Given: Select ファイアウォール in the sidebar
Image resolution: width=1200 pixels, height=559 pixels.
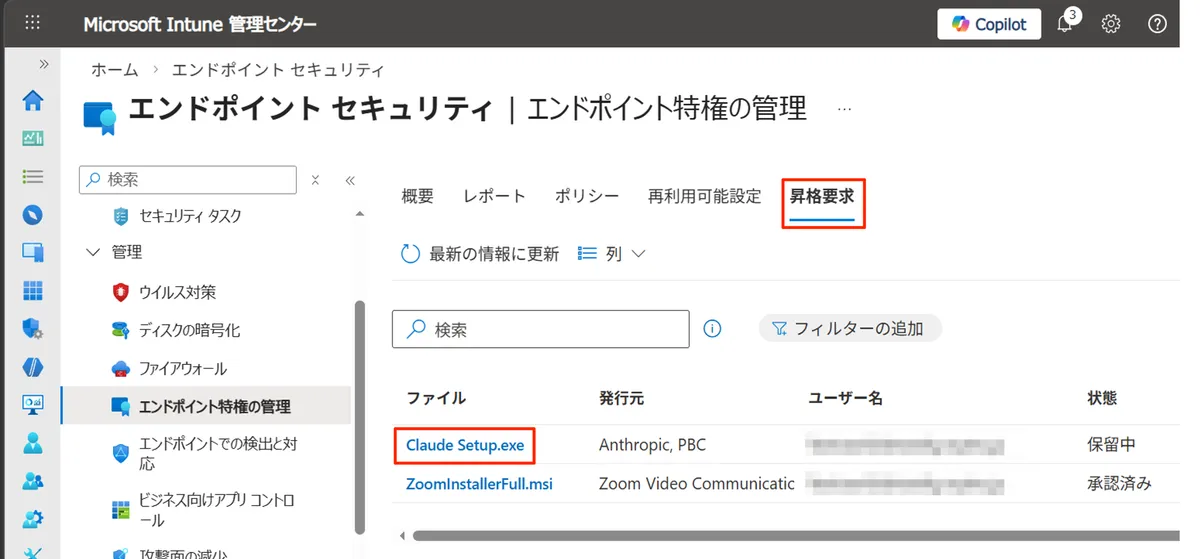Looking at the screenshot, I should 183,368.
